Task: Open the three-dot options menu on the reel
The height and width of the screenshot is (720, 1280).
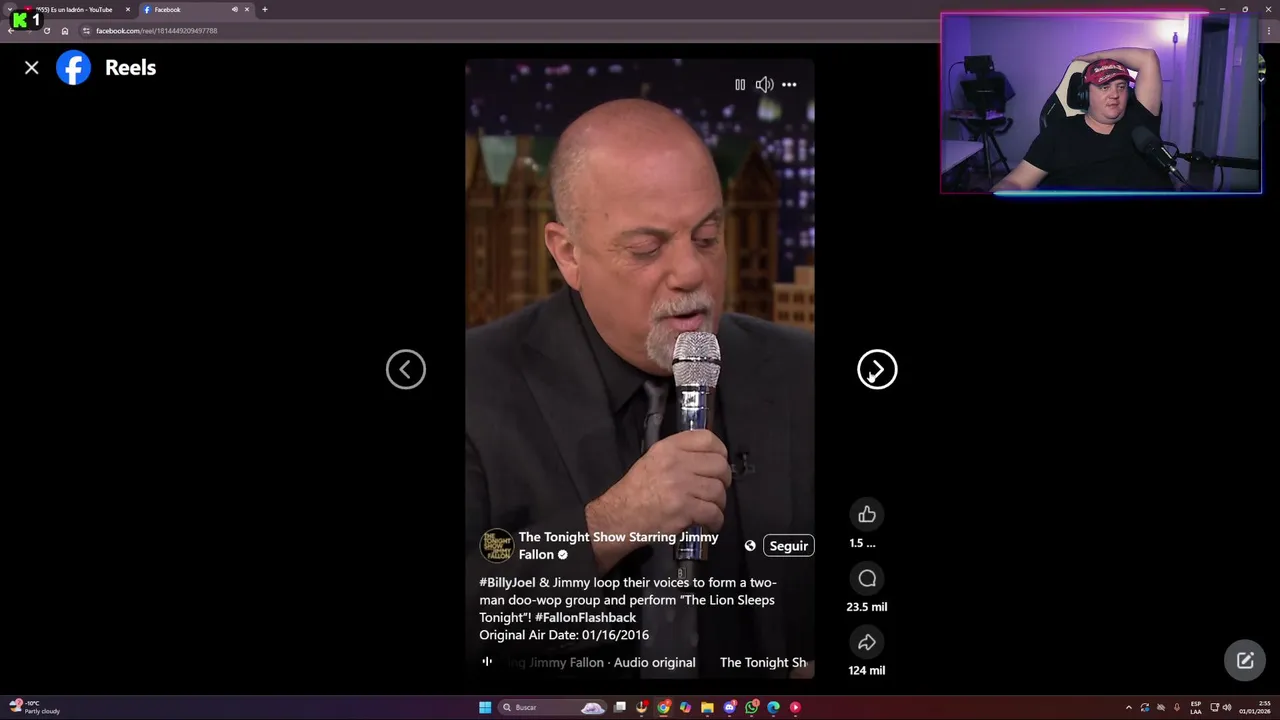Action: coord(789,85)
